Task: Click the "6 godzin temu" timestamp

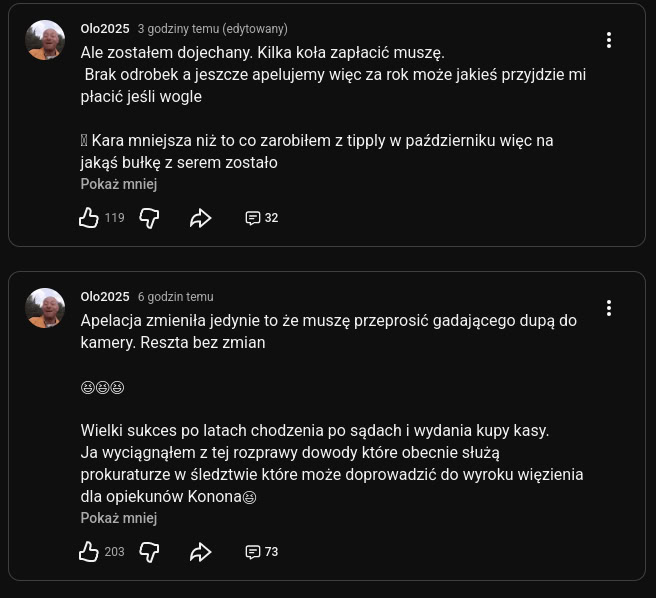Action: coord(175,297)
